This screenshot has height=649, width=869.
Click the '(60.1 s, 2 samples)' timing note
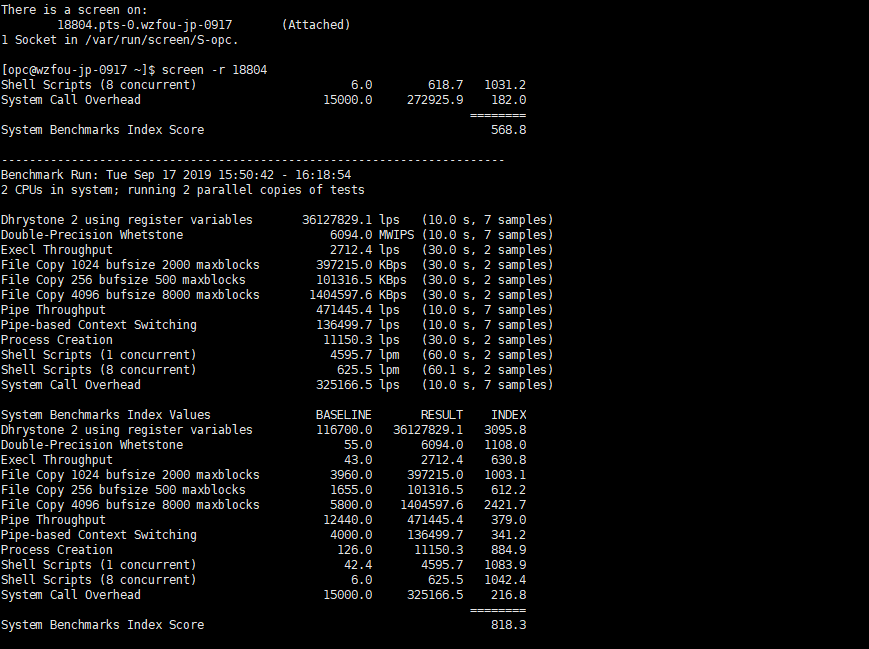pyautogui.click(x=488, y=369)
